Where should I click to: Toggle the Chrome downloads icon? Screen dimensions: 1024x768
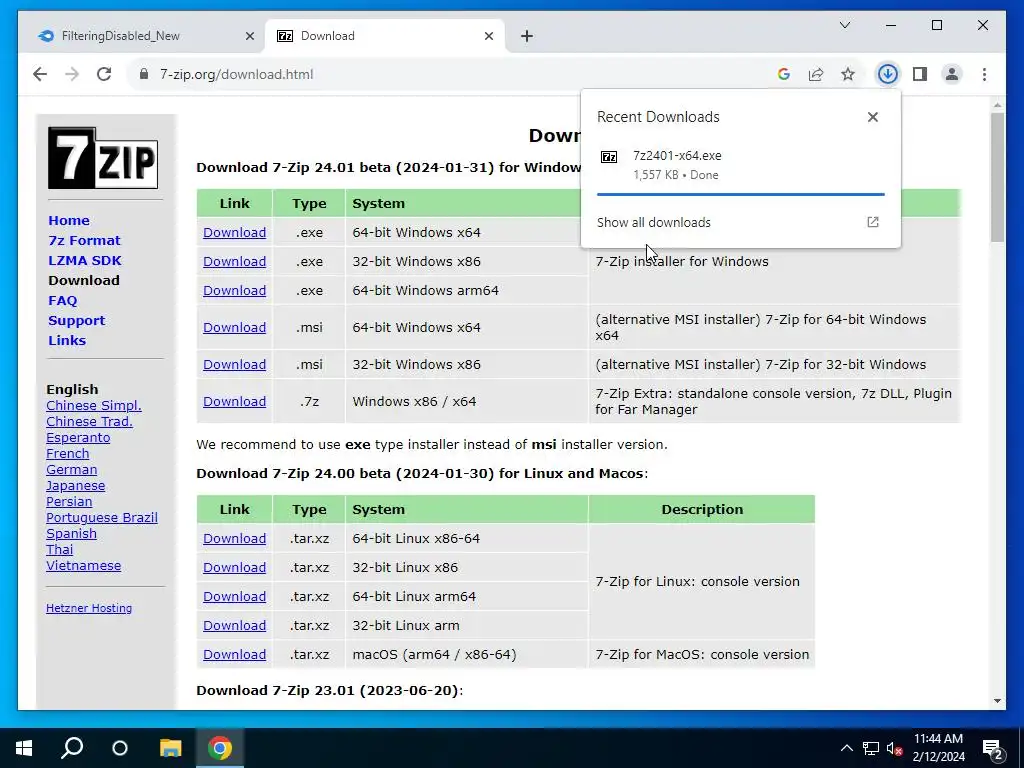(x=887, y=74)
